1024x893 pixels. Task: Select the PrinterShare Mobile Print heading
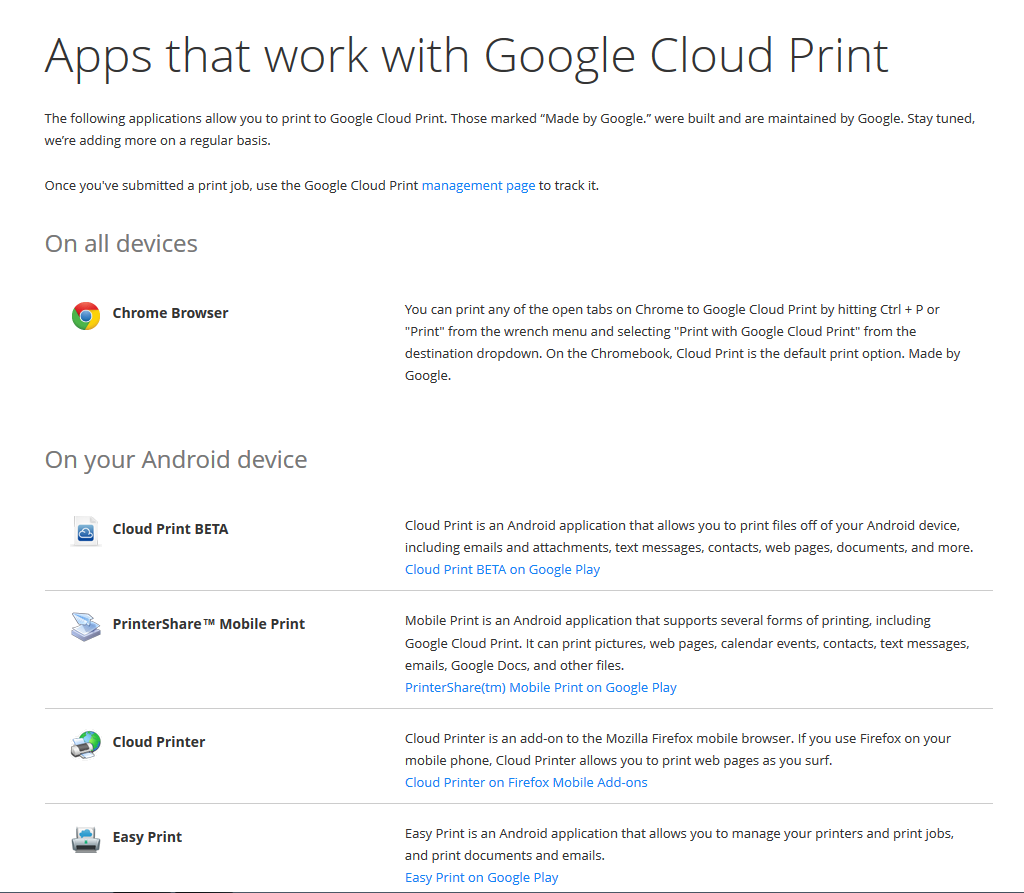pos(208,623)
